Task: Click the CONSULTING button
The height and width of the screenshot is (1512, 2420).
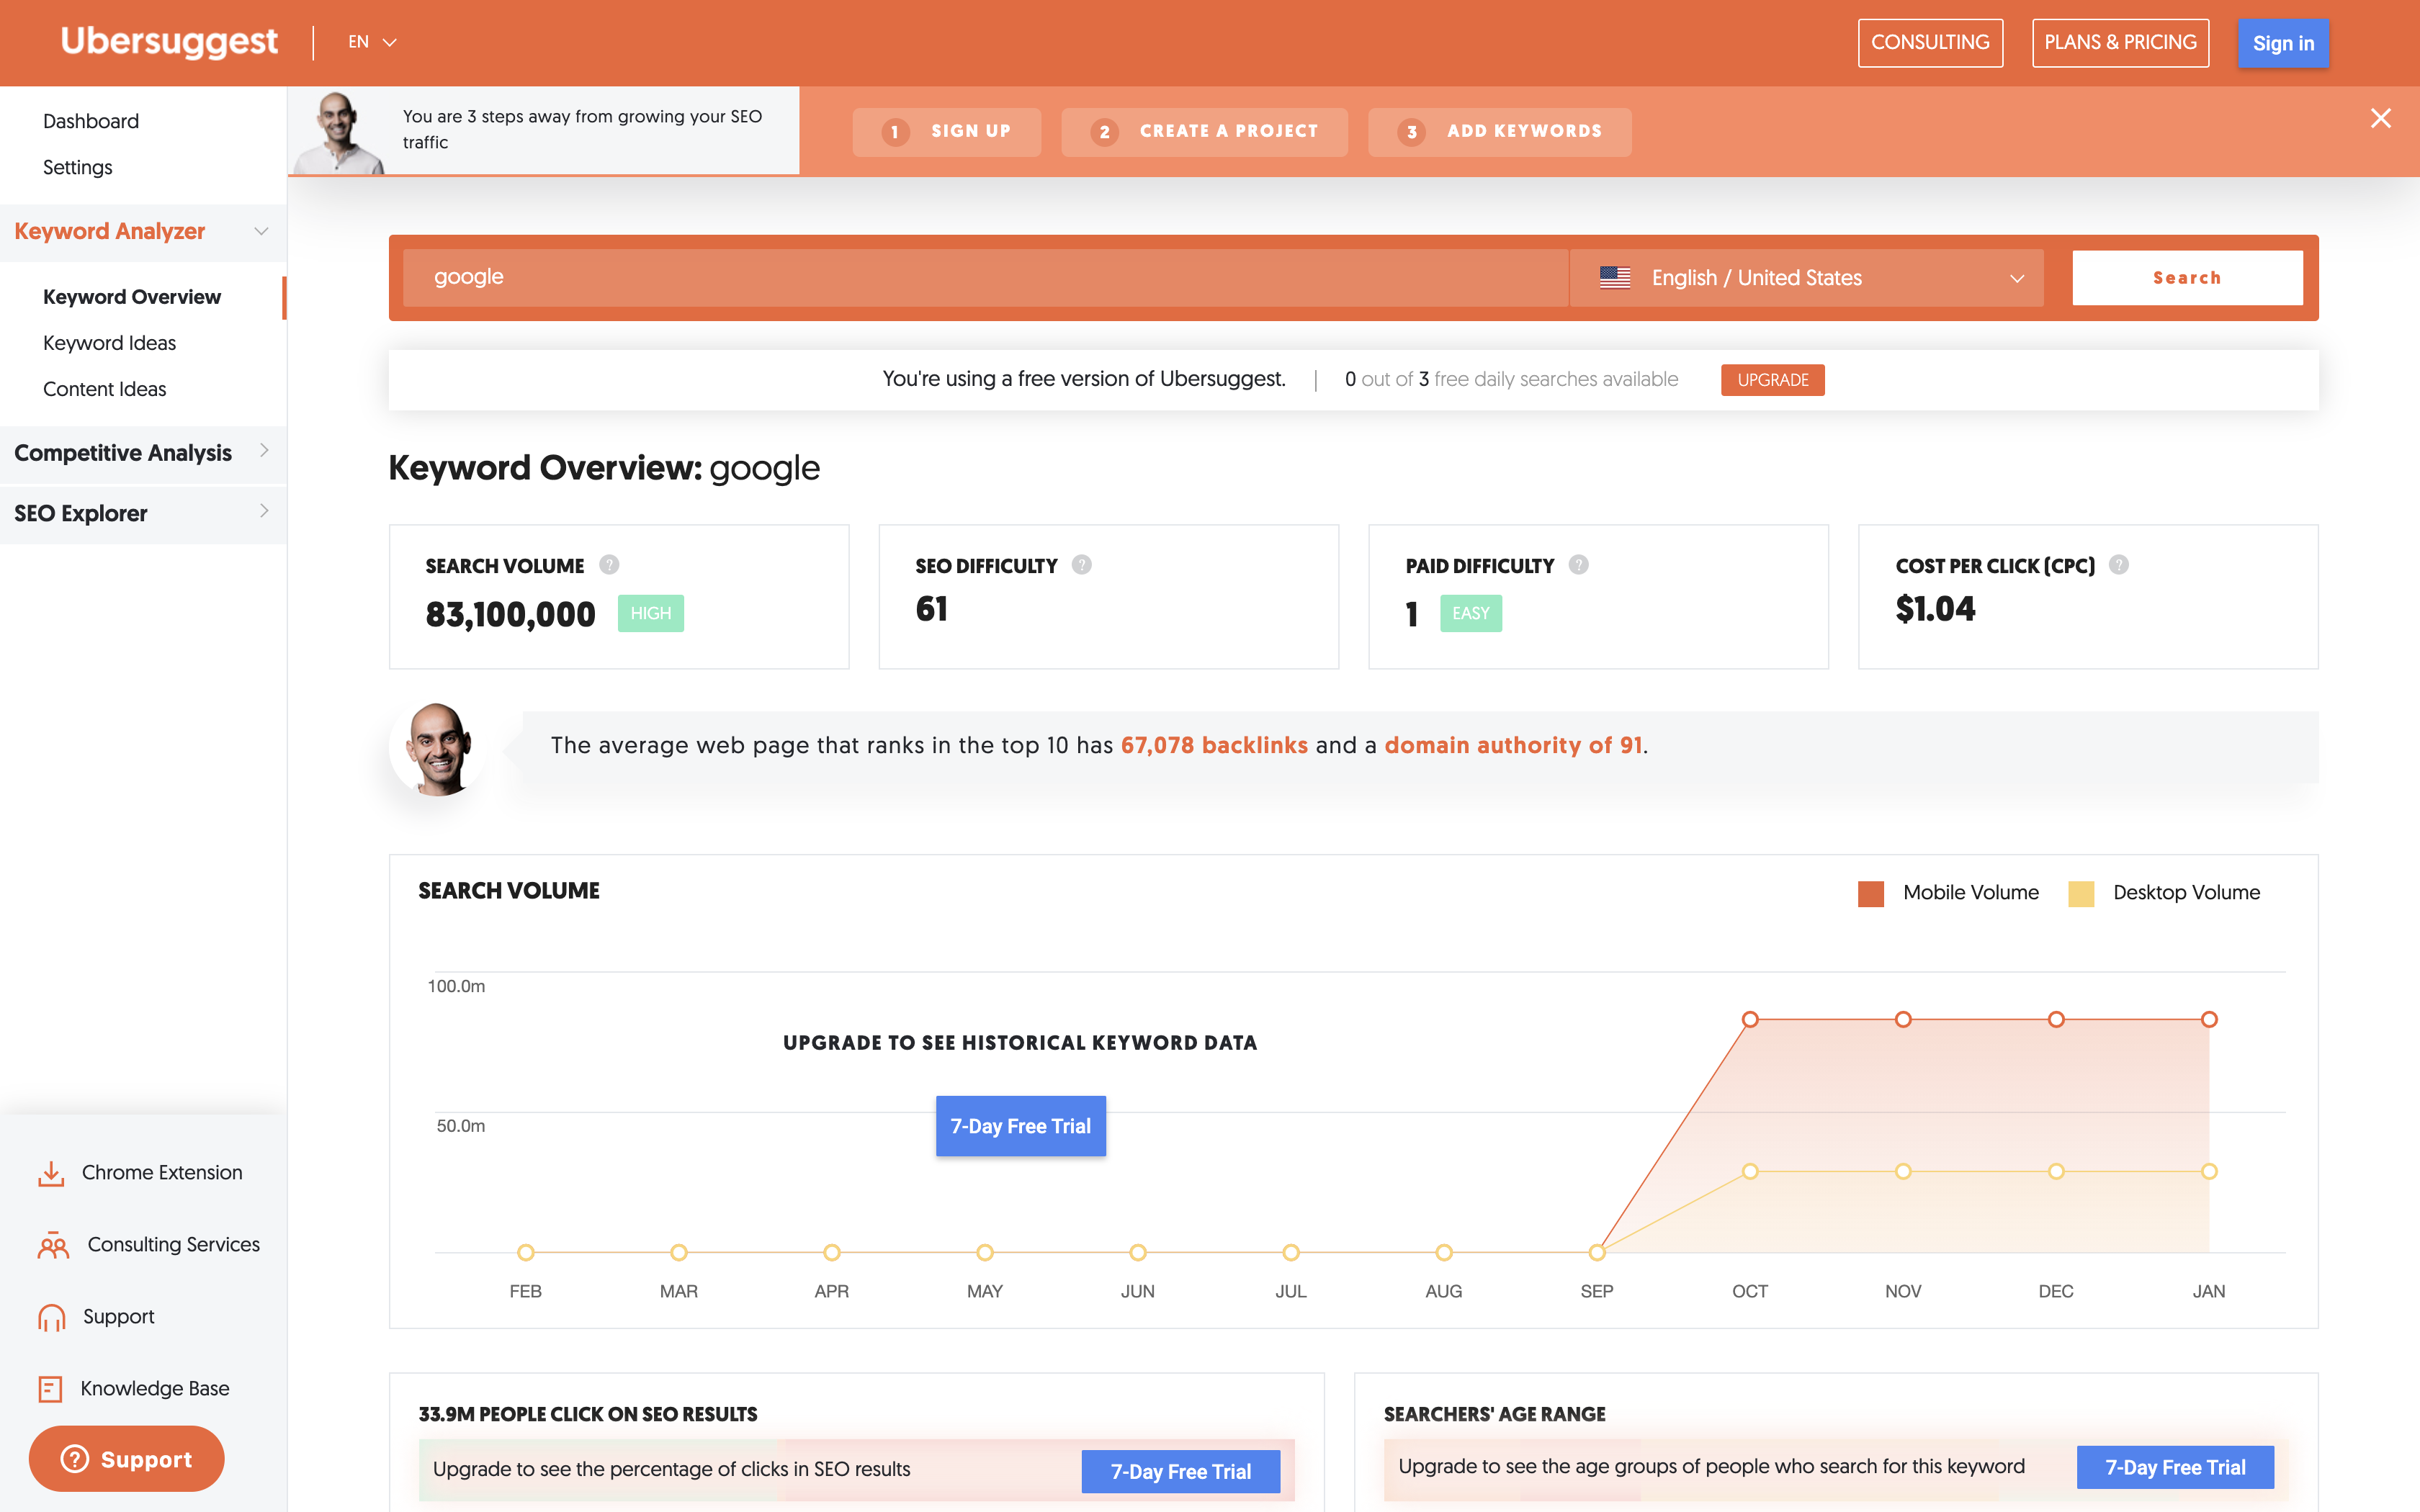Action: (x=1930, y=43)
